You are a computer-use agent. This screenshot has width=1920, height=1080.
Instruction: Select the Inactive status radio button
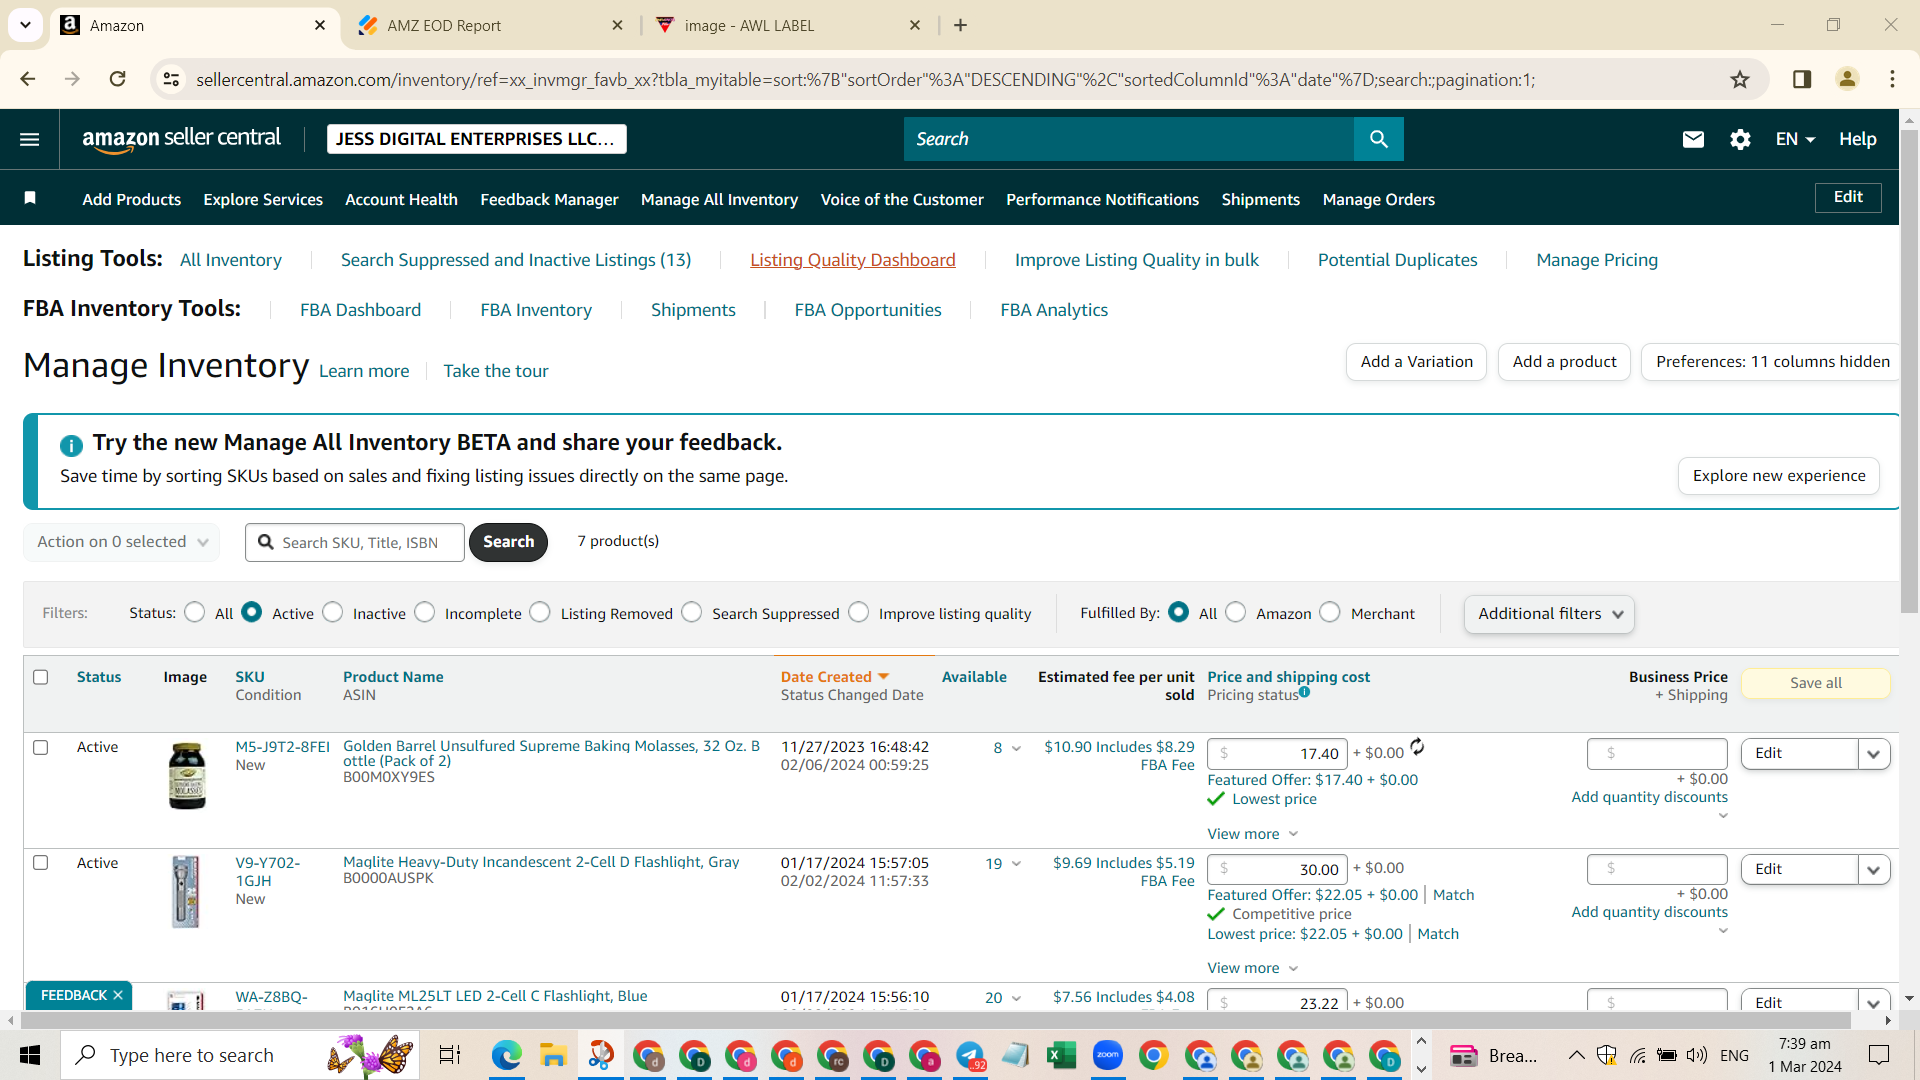click(x=333, y=612)
